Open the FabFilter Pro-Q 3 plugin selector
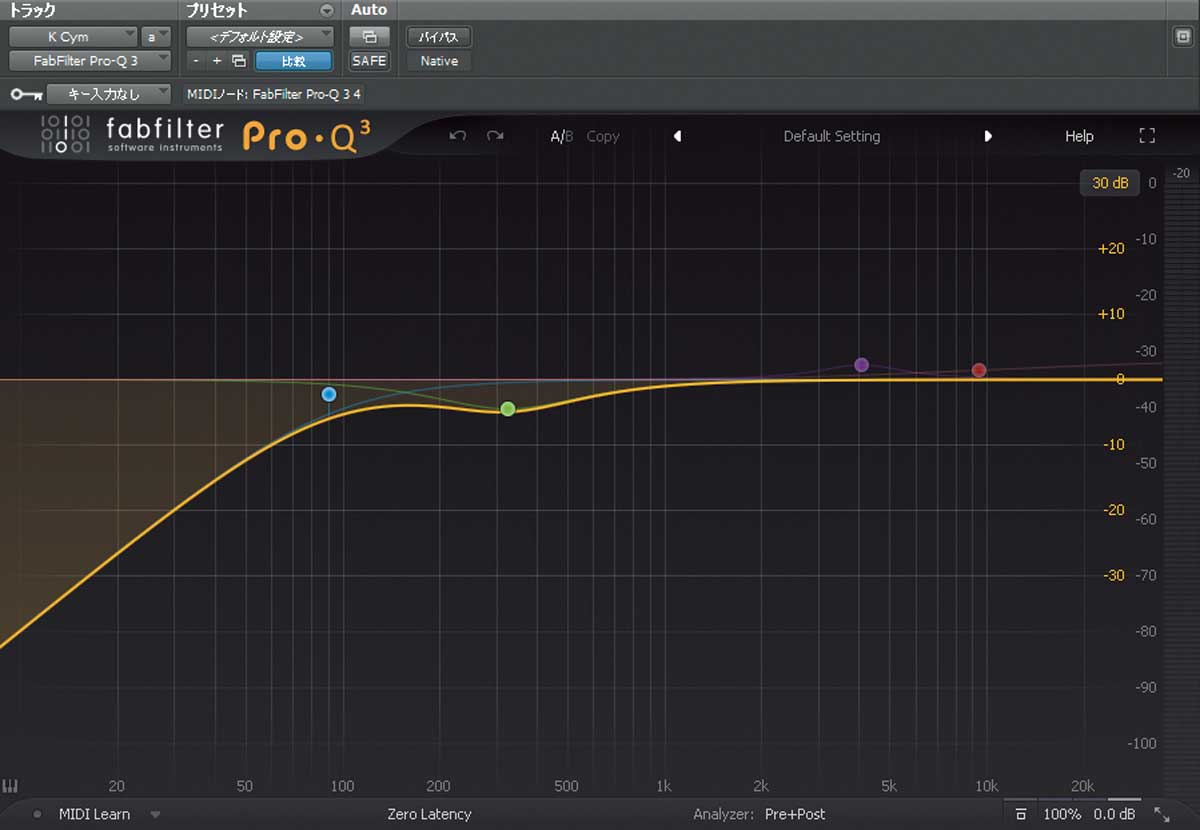The image size is (1200, 830). point(91,61)
